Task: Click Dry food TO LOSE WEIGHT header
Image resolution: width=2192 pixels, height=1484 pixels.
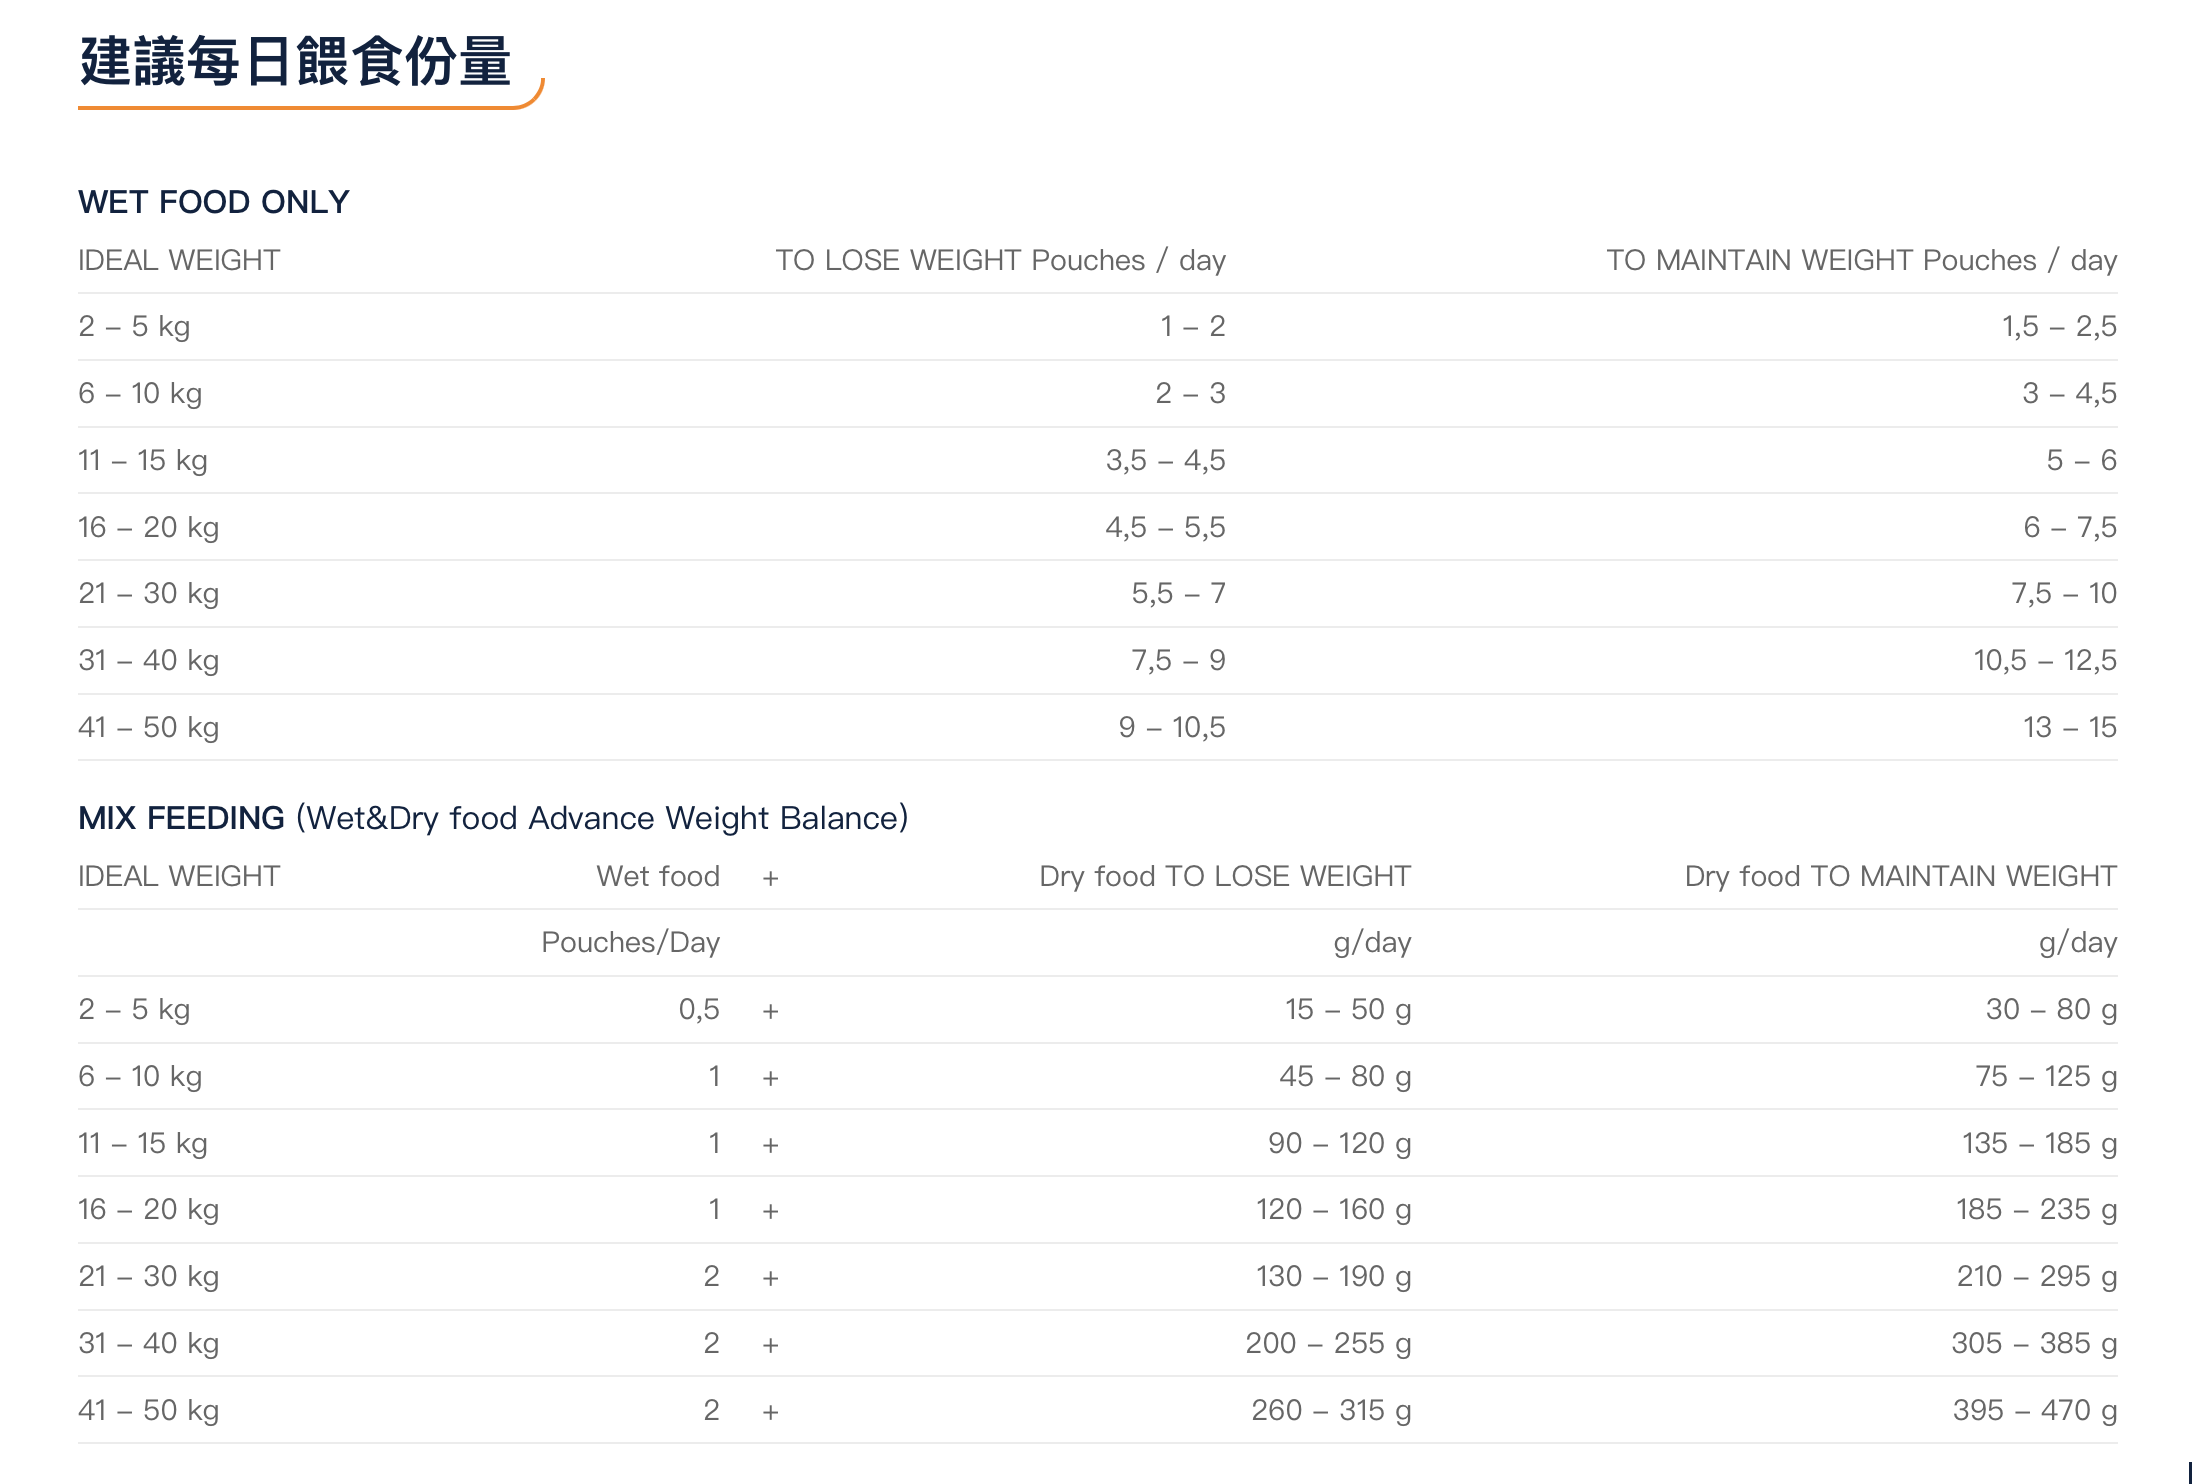Action: tap(1224, 876)
